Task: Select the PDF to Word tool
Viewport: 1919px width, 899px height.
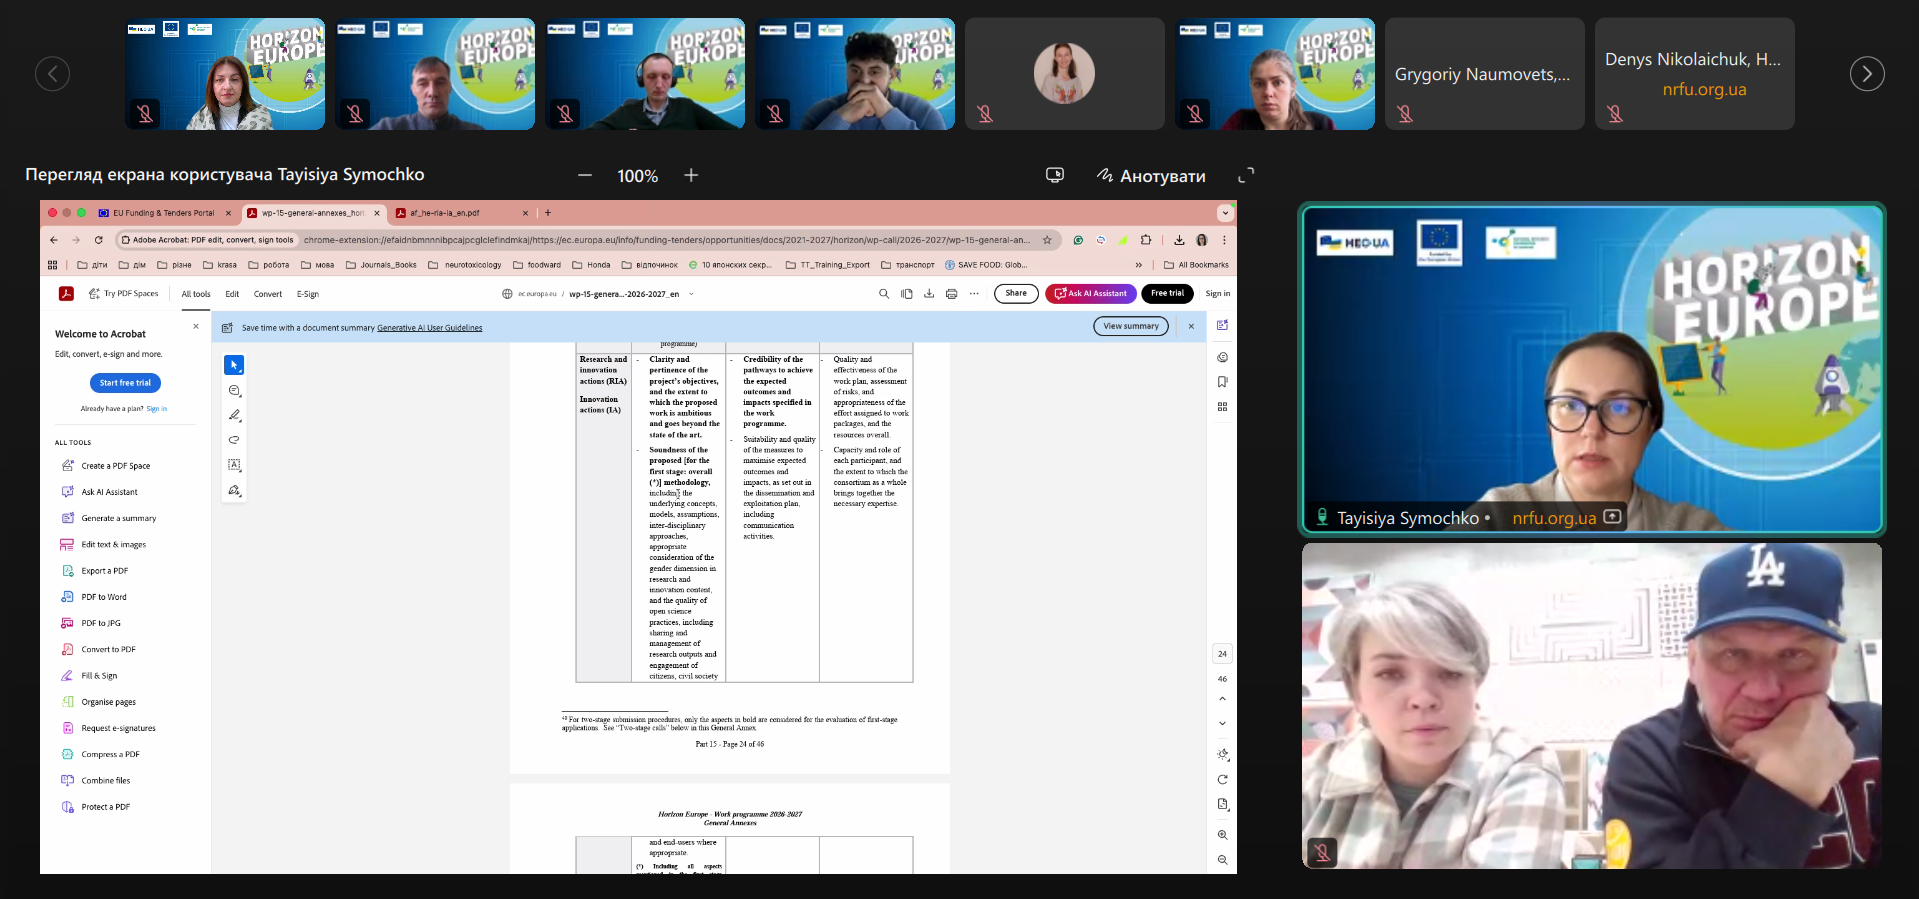Action: 104,597
